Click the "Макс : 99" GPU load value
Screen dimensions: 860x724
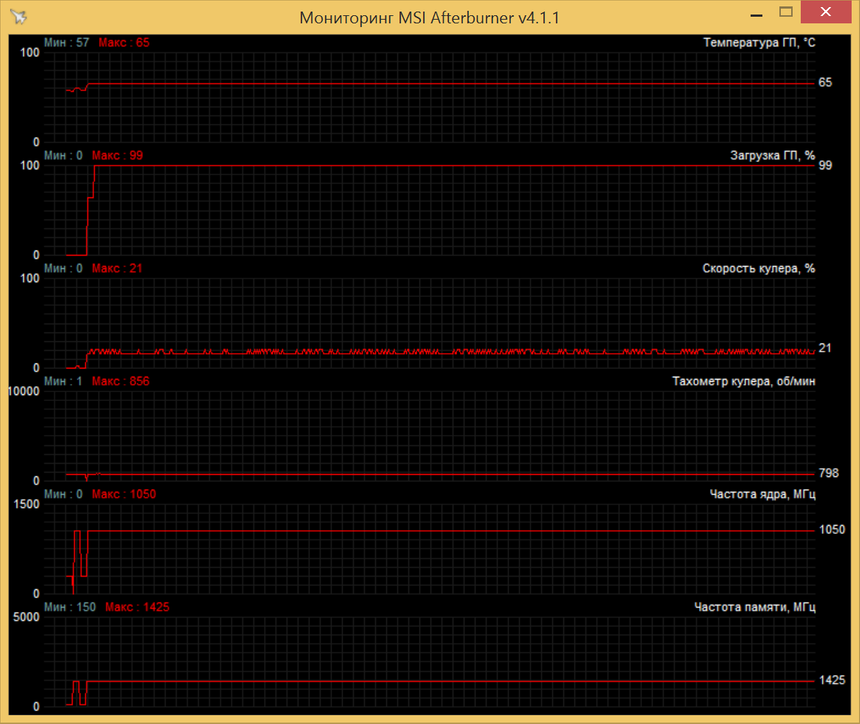pyautogui.click(x=115, y=155)
